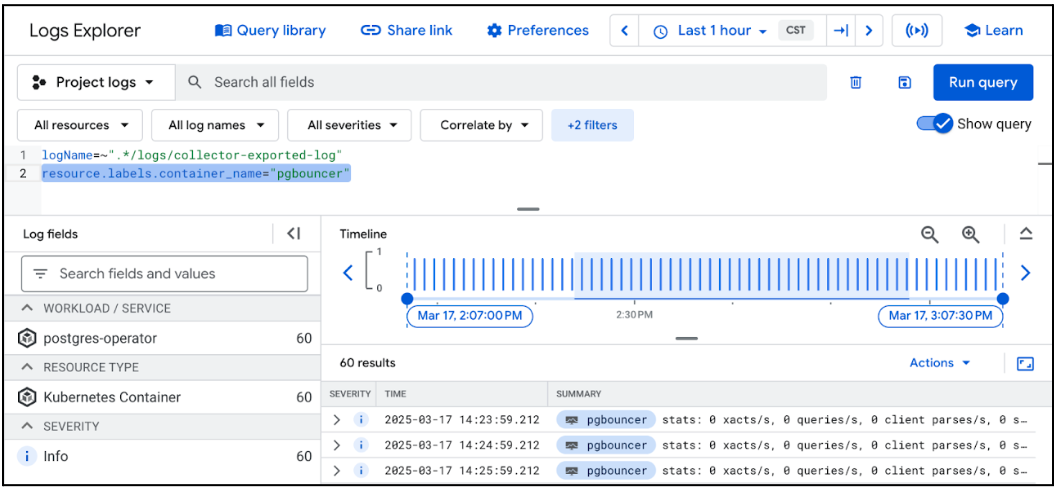Click the query editor resize handle
This screenshot has width=1056, height=488.
pos(528,209)
